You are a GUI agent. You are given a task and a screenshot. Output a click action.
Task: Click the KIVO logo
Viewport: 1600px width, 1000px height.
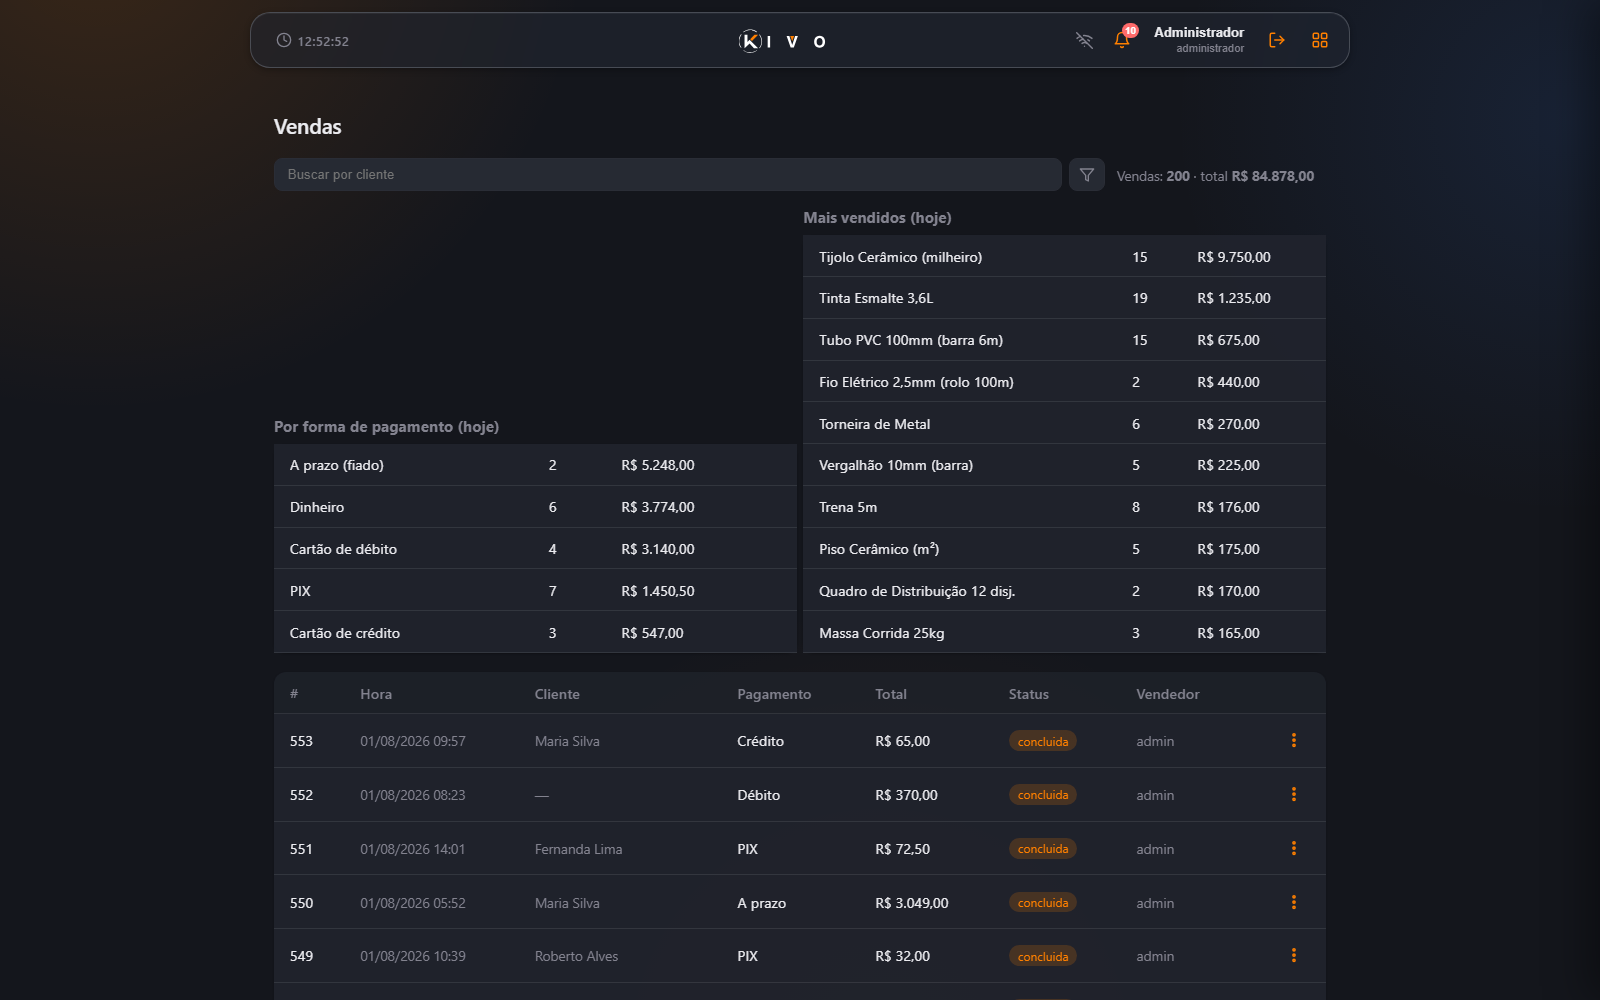click(783, 41)
